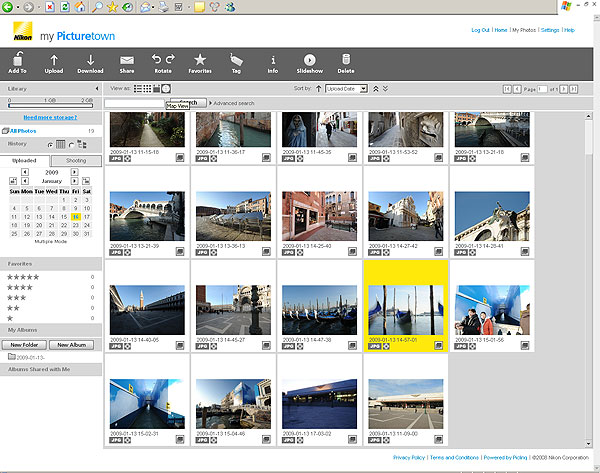This screenshot has width=600, height=473.
Task: Open the My Albums section header
Action: (x=51, y=330)
